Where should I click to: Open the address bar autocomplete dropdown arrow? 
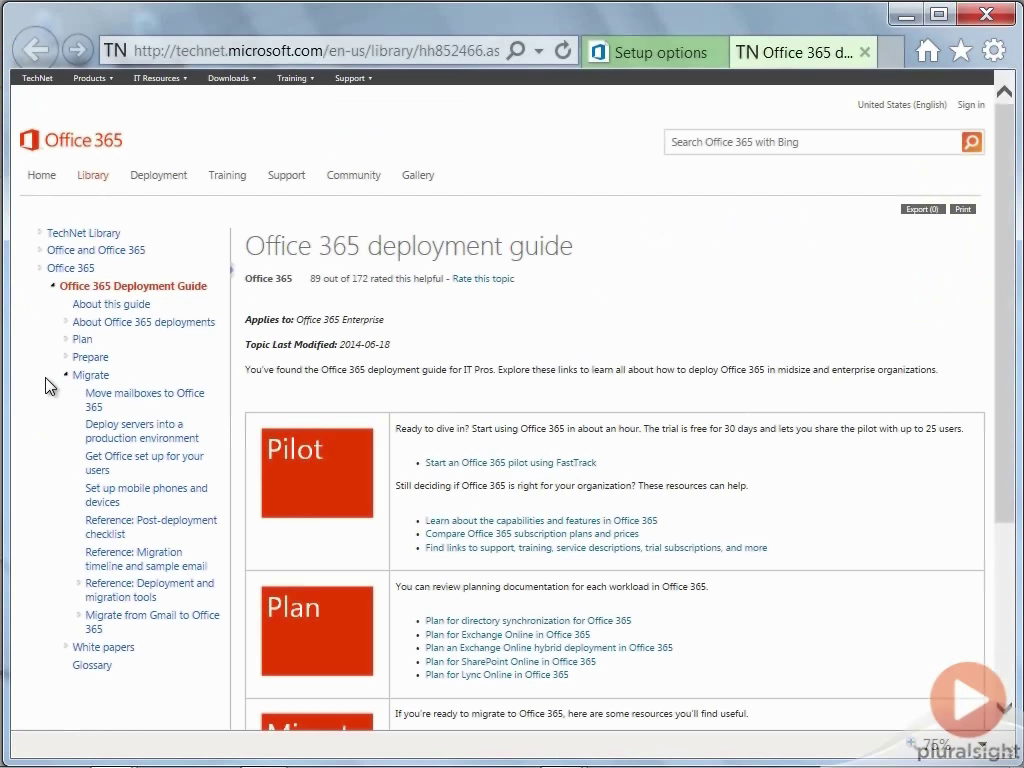pos(539,51)
